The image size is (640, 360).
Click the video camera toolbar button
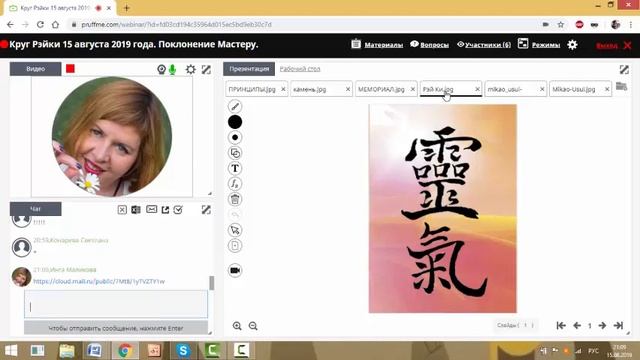pyautogui.click(x=235, y=270)
